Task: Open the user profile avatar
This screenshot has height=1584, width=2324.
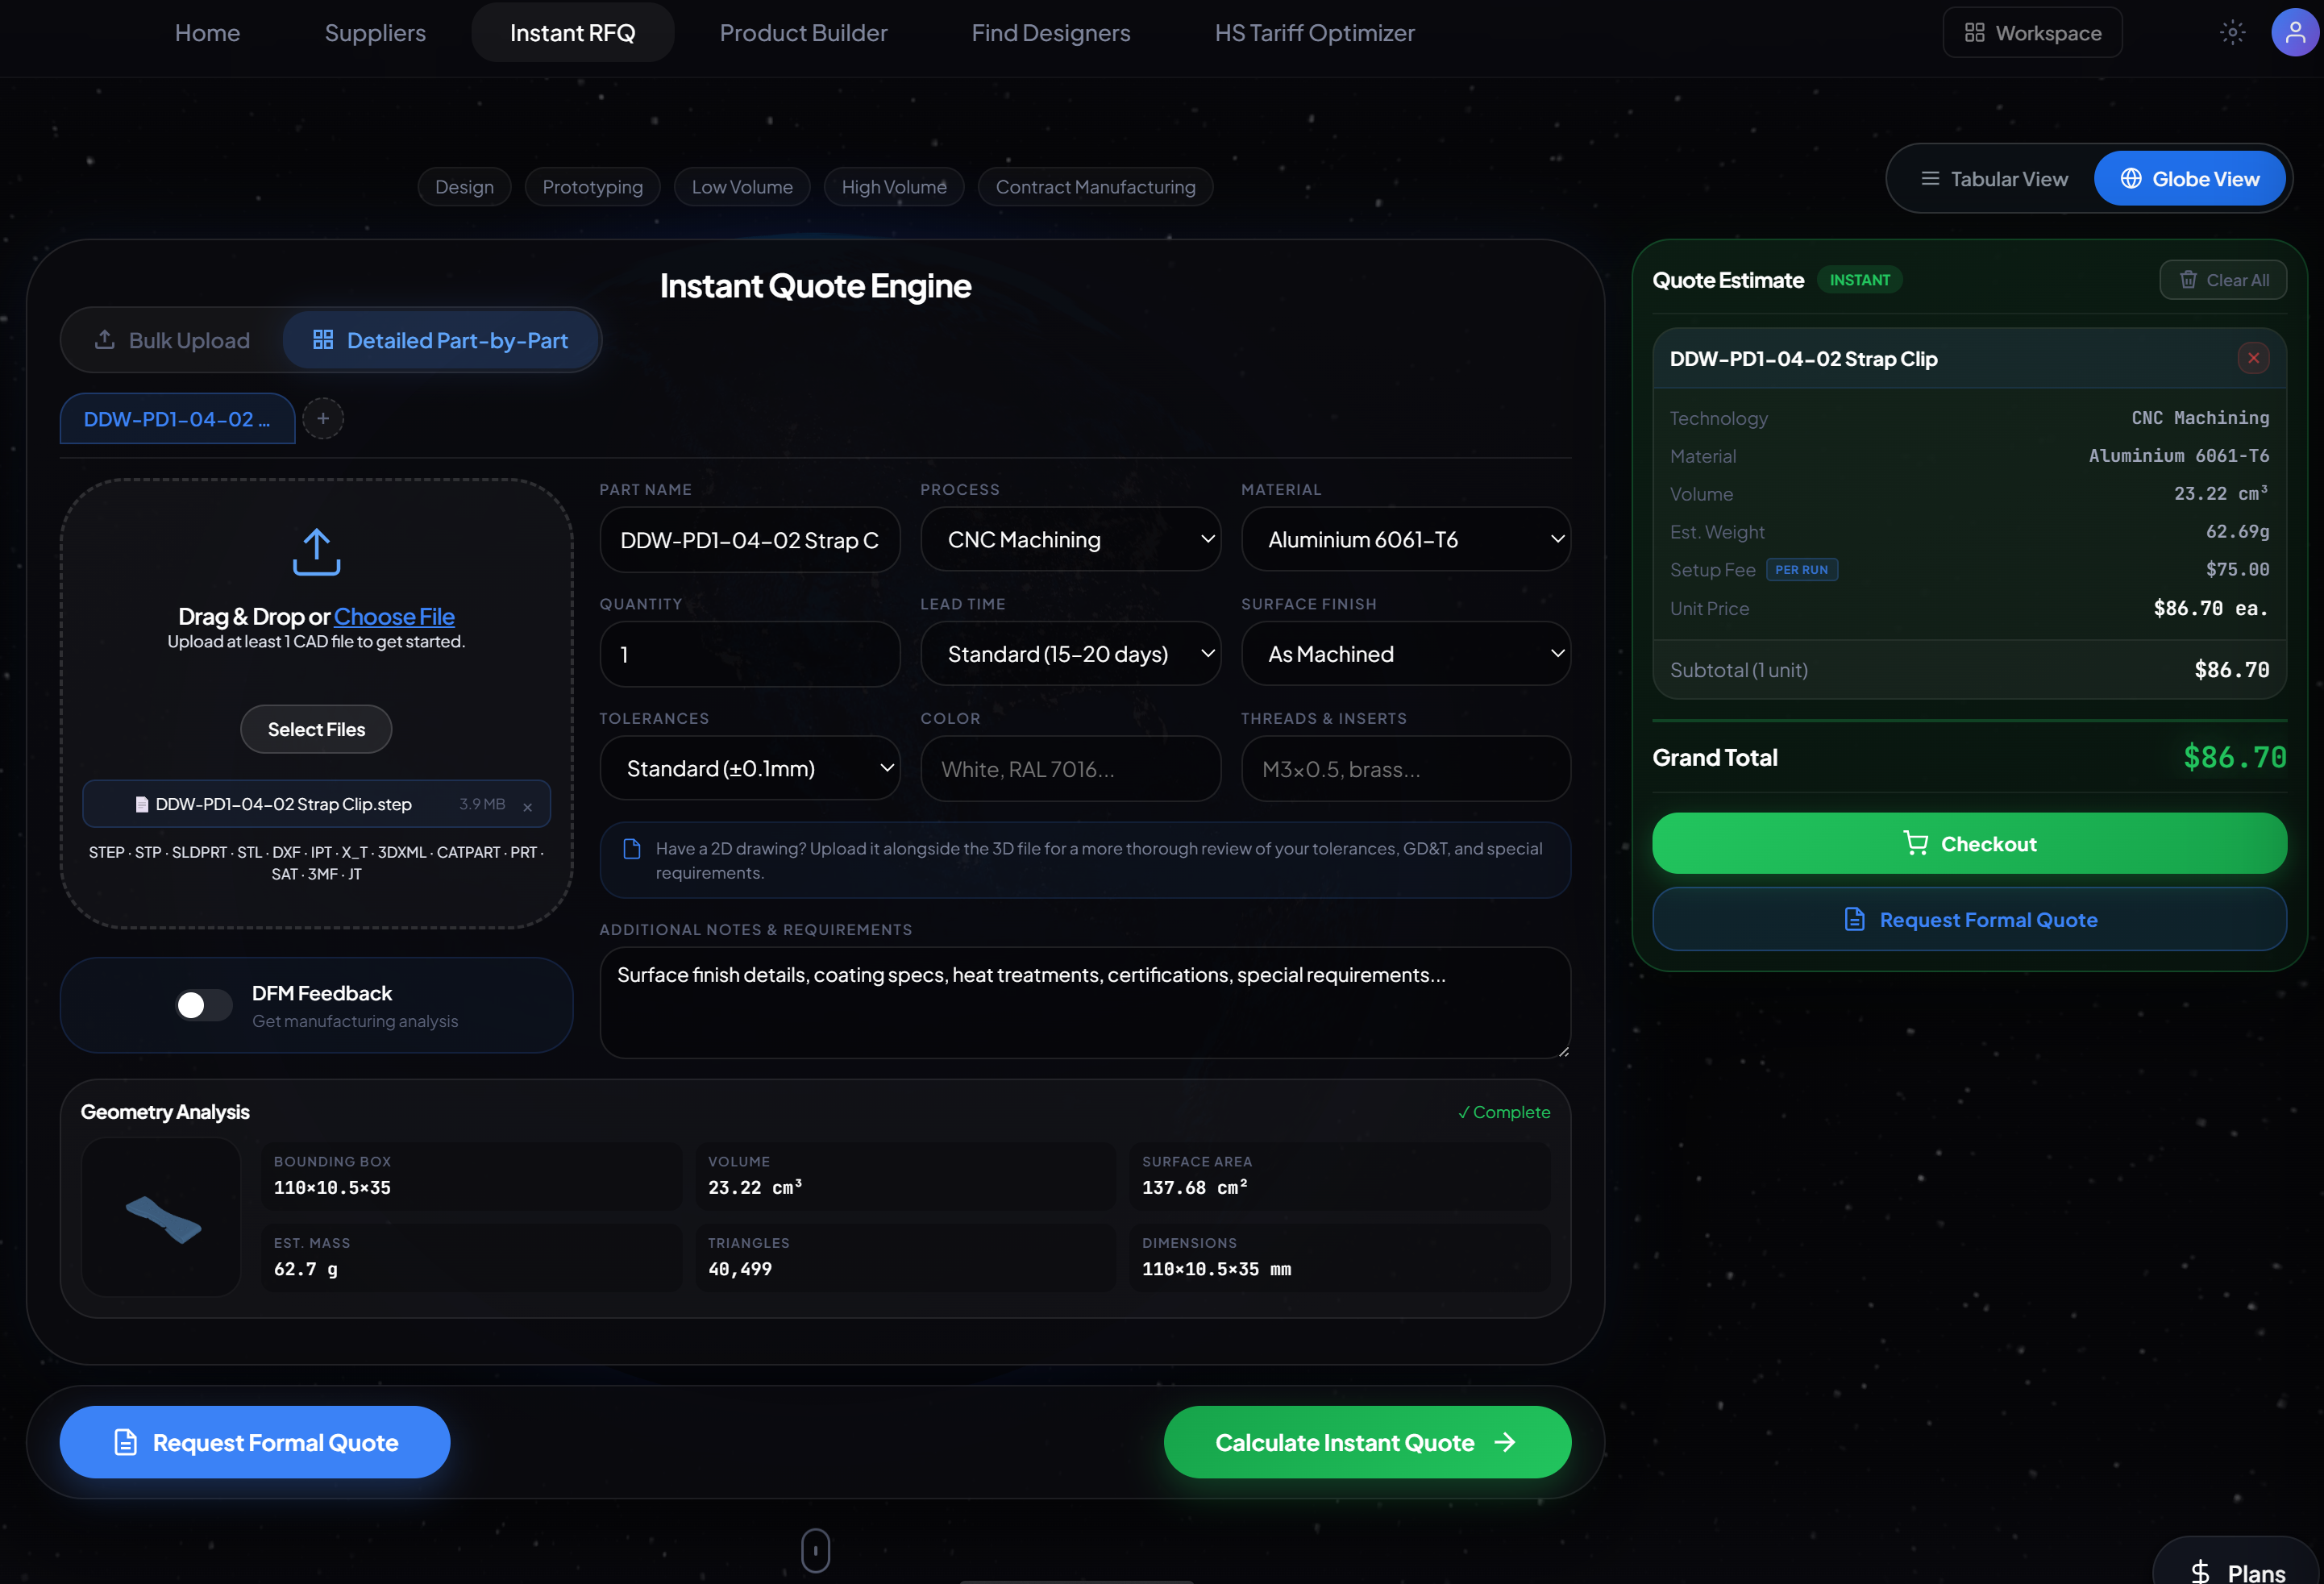Action: (x=2294, y=32)
